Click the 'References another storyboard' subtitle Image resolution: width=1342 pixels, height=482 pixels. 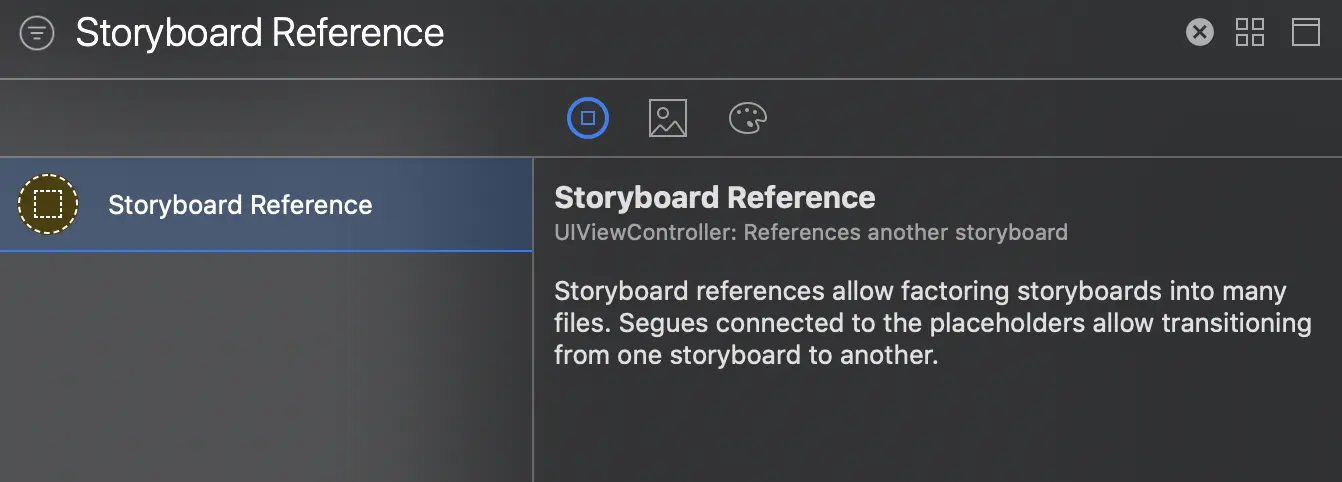pyautogui.click(x=905, y=233)
